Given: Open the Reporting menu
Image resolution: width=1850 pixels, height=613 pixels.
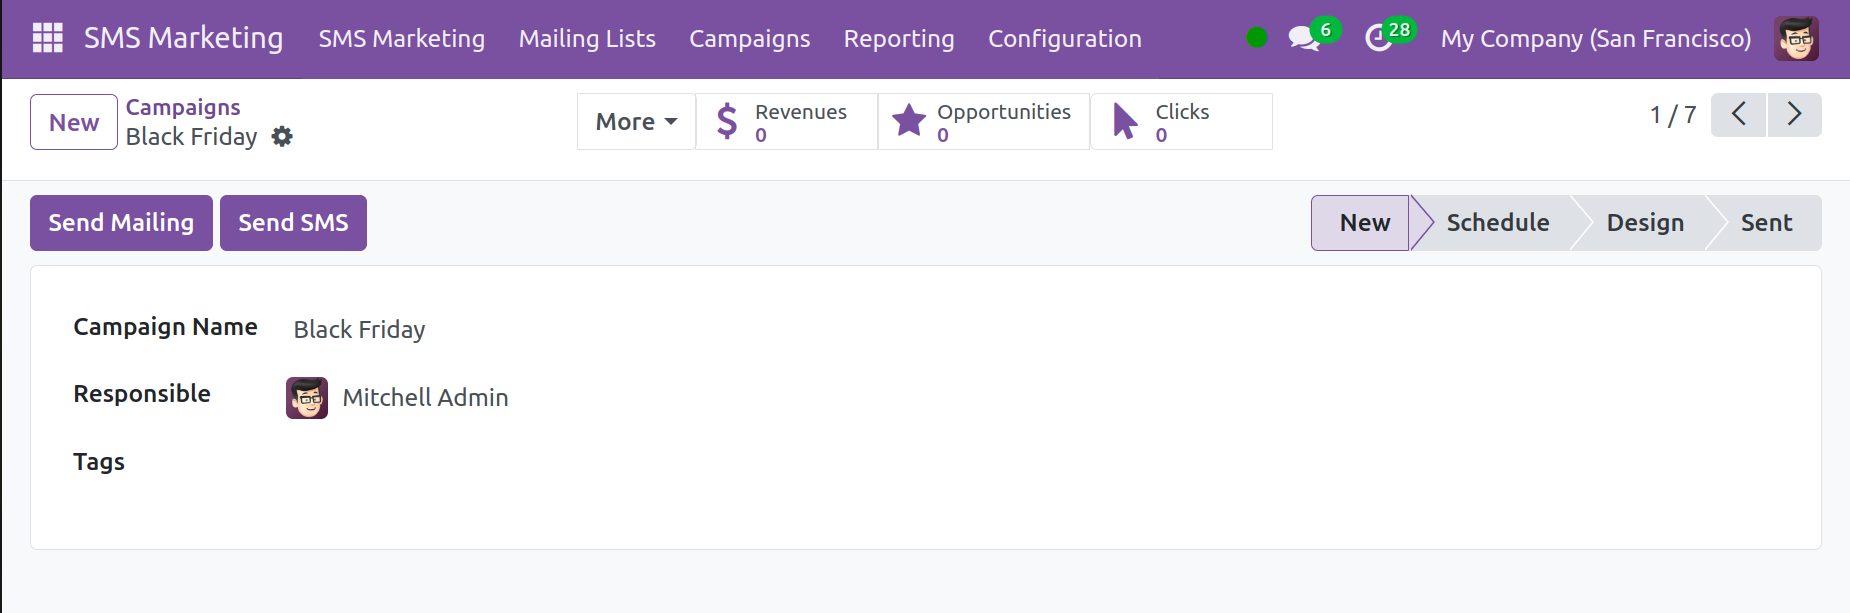Looking at the screenshot, I should [898, 39].
